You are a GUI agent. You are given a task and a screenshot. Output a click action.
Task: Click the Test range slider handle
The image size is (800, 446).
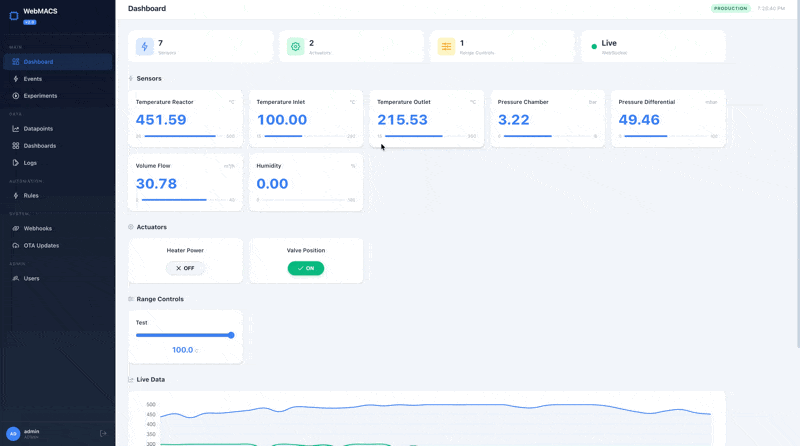(231, 335)
